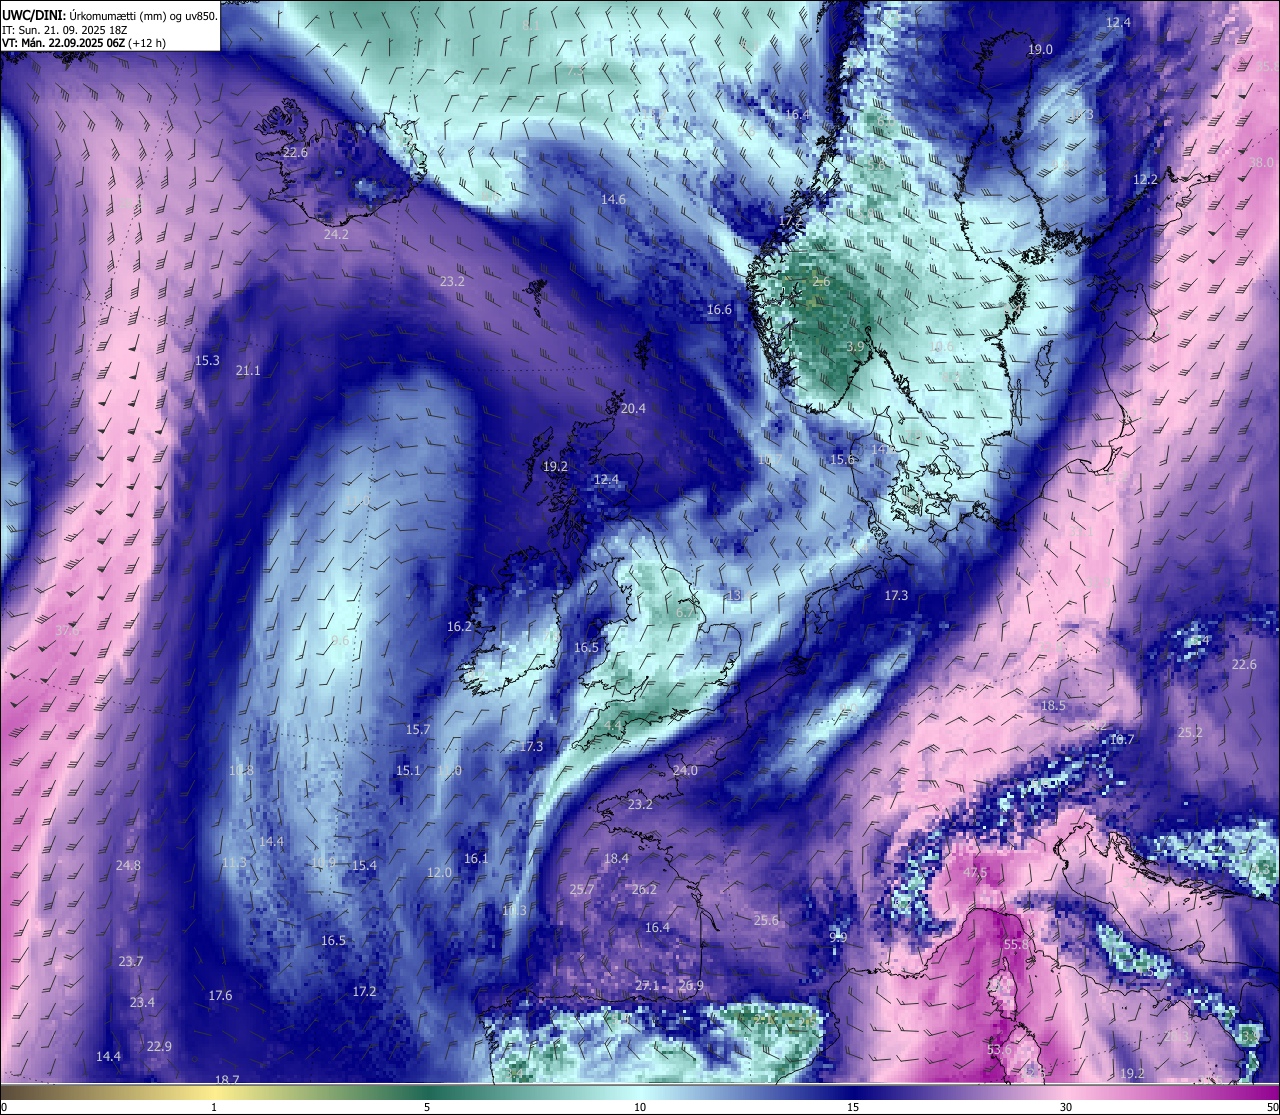Click the 38.0 value at right edge
The width and height of the screenshot is (1280, 1115).
click(x=1262, y=162)
